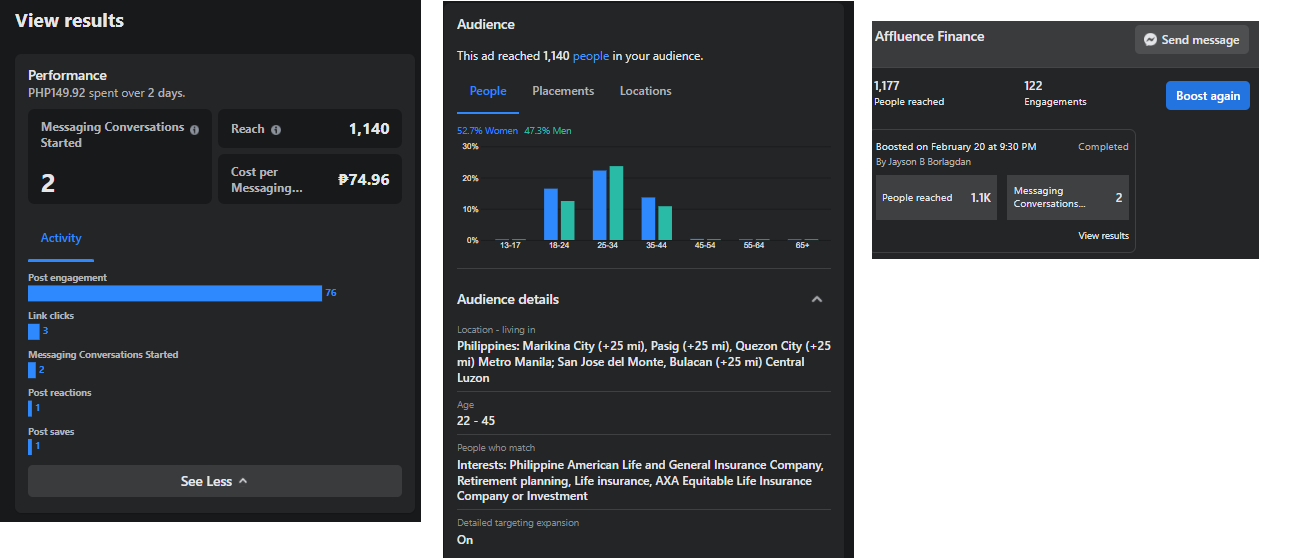The image size is (1294, 558).
Task: Click the 18-24 women blue bar
Action: click(x=551, y=214)
